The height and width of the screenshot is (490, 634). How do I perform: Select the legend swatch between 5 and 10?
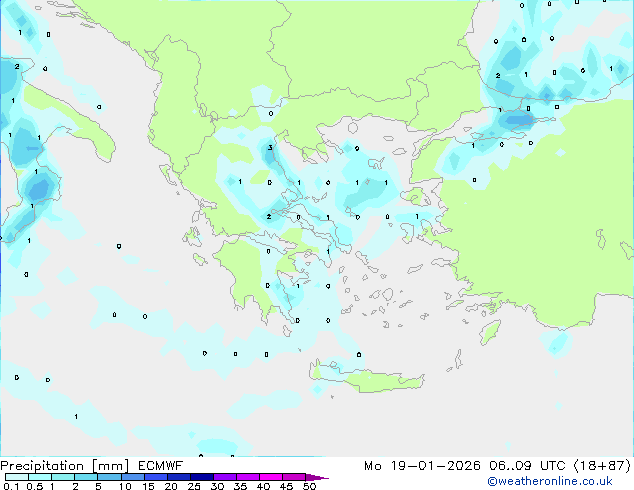tap(109, 477)
